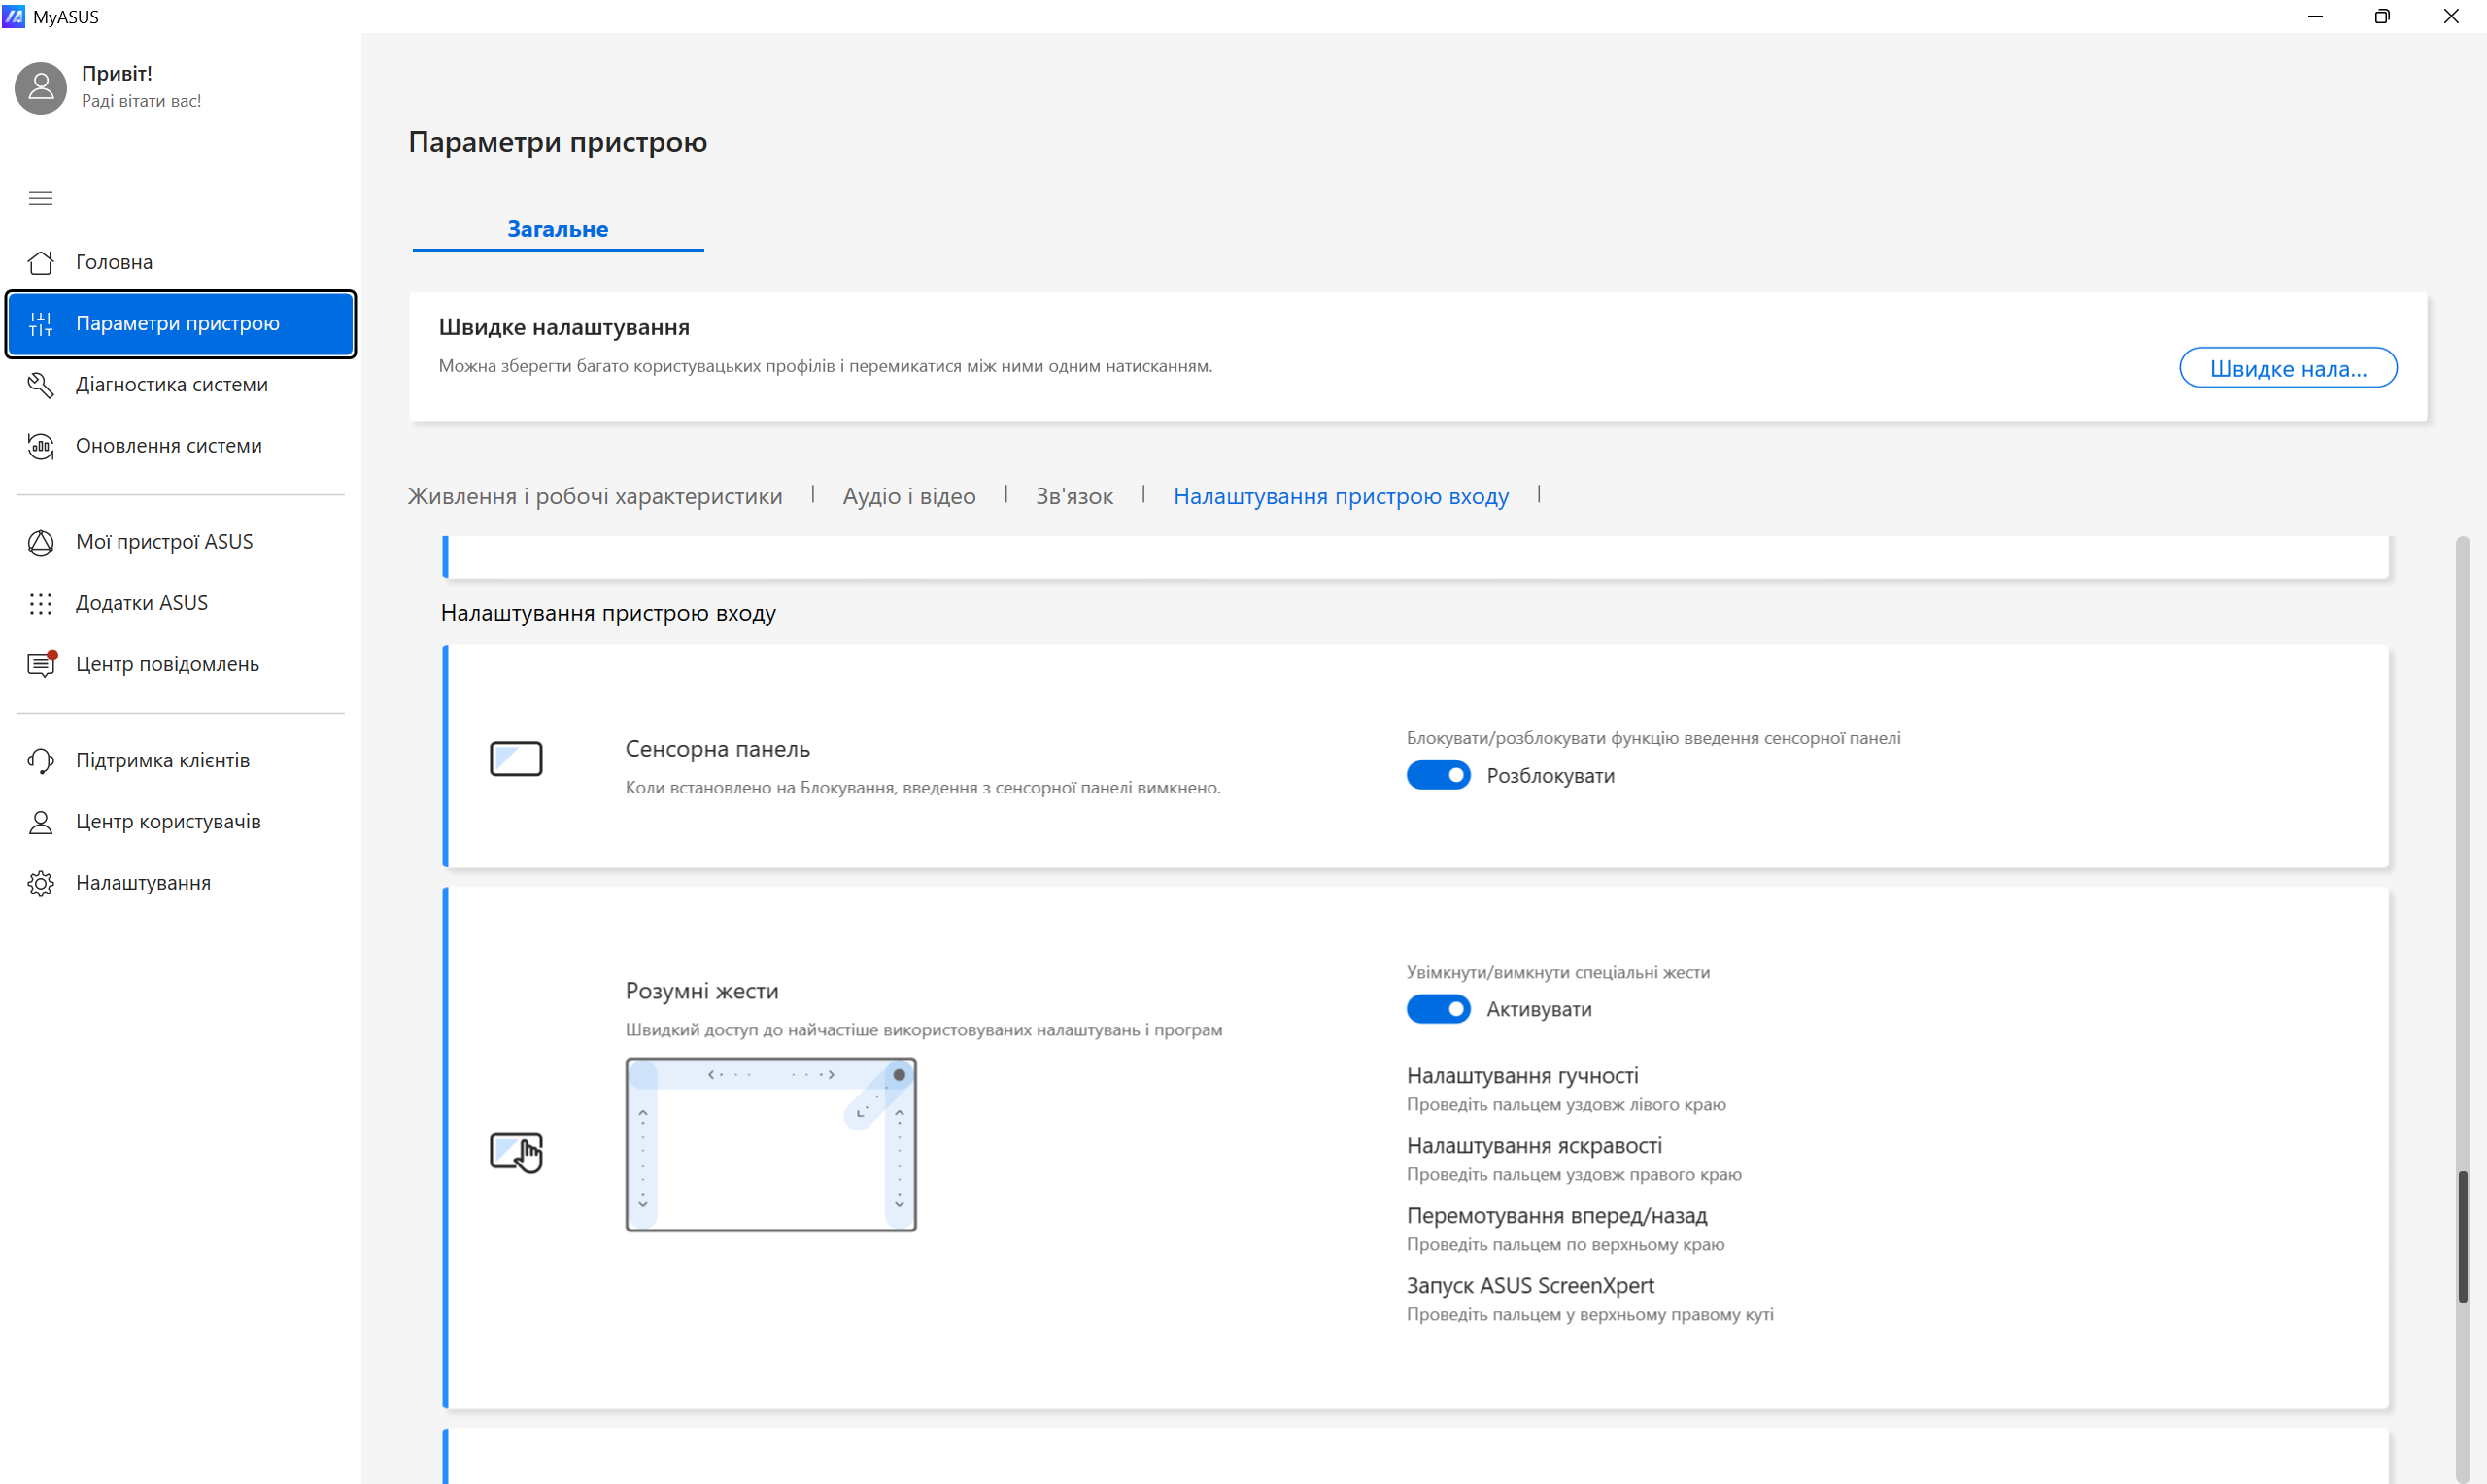Click the Швидке нала... button
2487x1484 pixels.
tap(2287, 368)
